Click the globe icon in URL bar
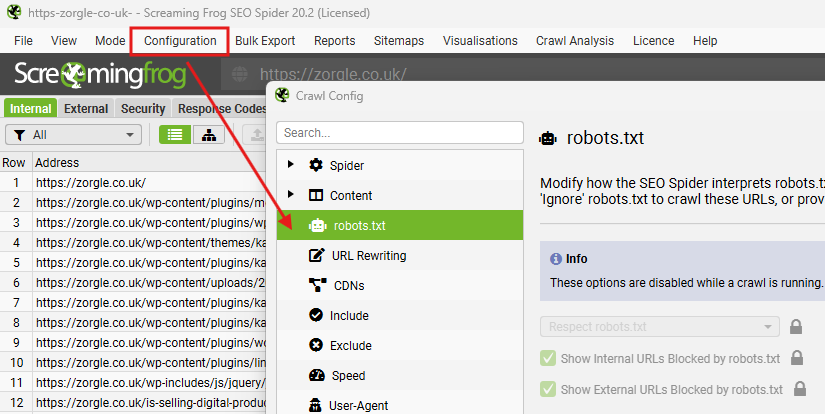Viewport: 825px width, 414px height. pos(239,75)
